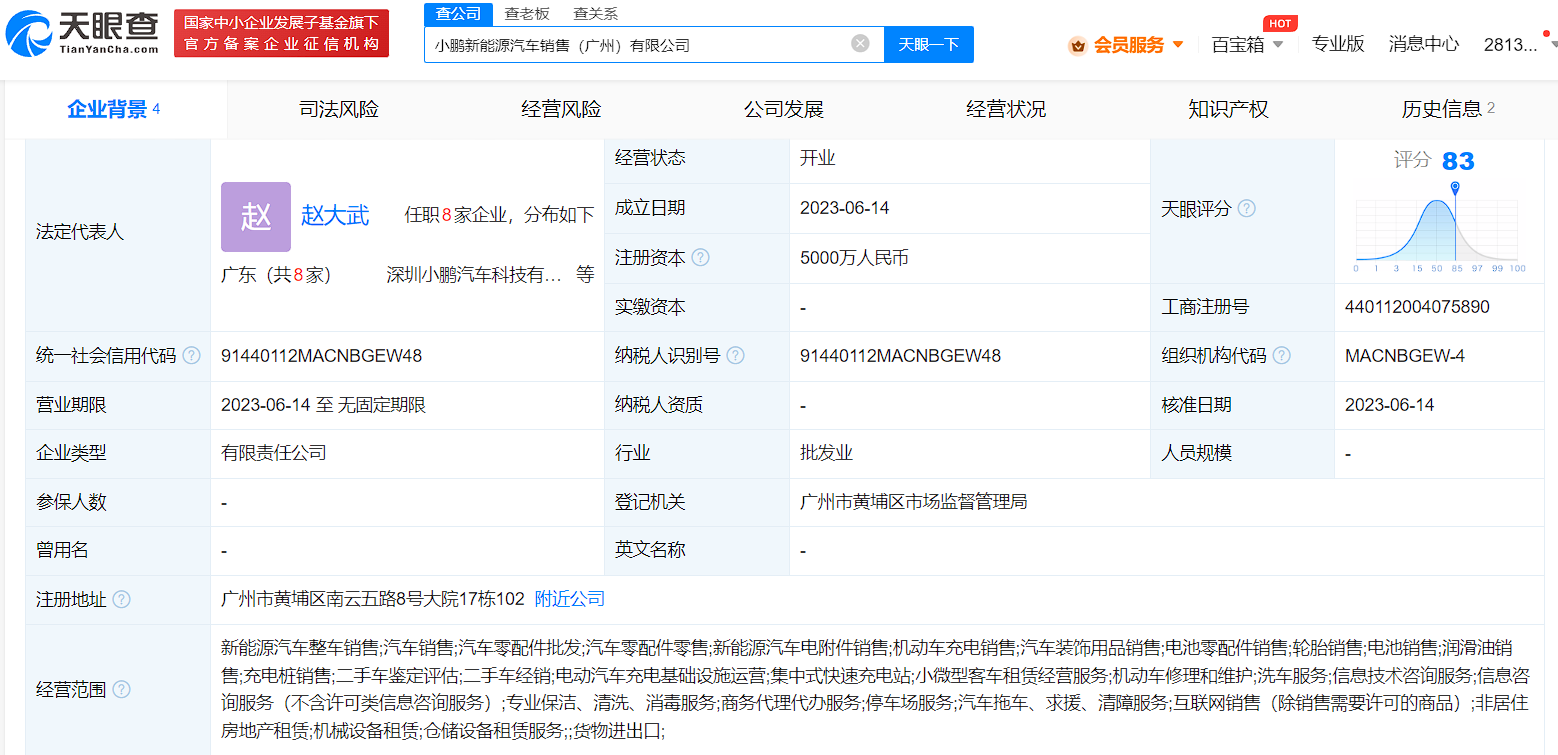Click the help icon next to 注册地址
Screen dimensions: 1558x755
pos(121,600)
